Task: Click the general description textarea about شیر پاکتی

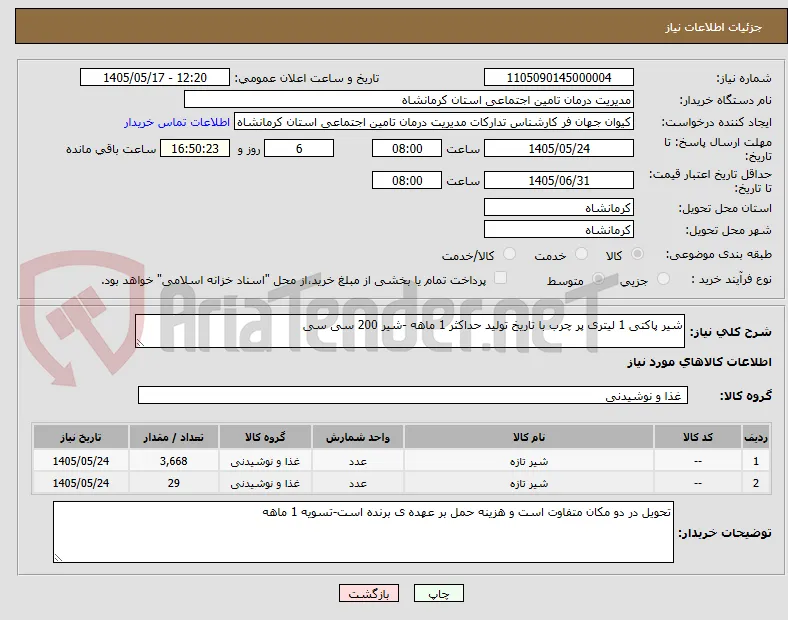Action: (x=410, y=331)
